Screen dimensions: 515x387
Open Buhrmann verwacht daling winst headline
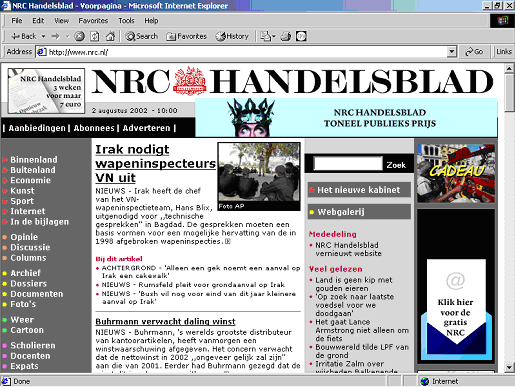pyautogui.click(x=165, y=322)
